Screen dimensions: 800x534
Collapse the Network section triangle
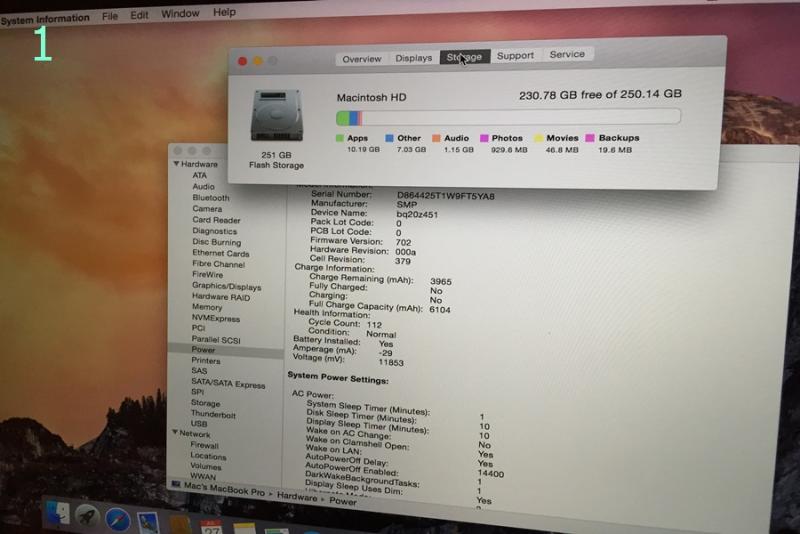175,432
